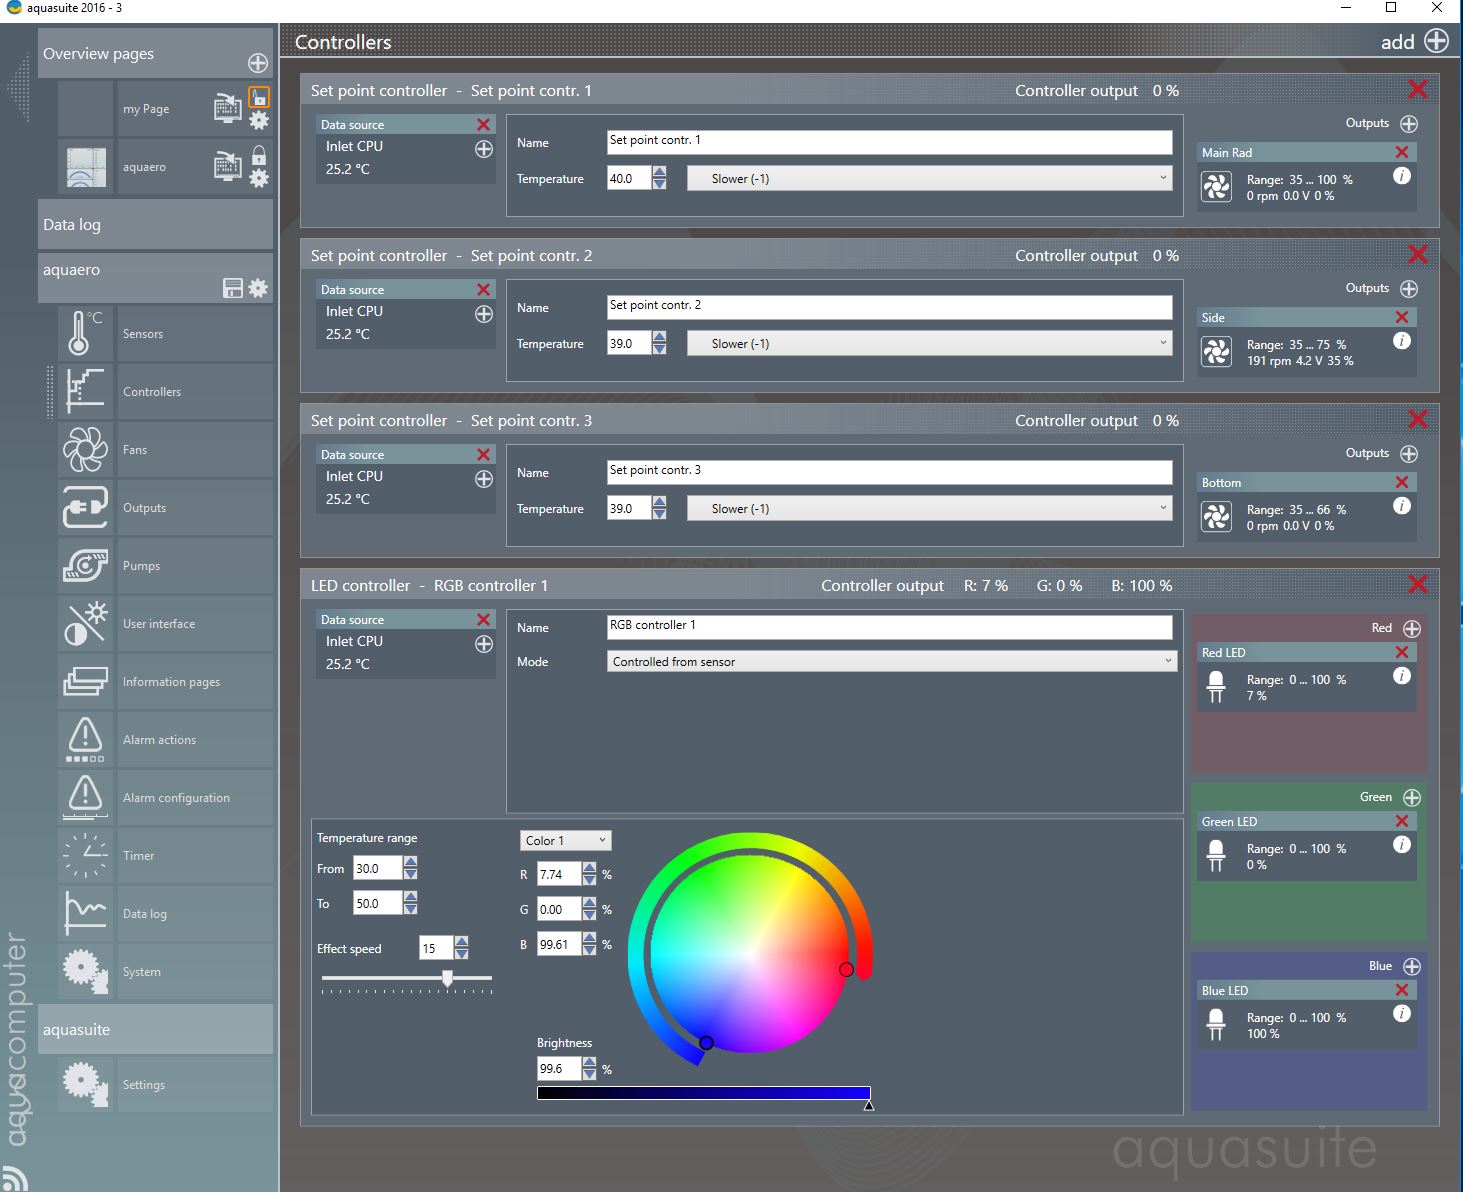
Task: Click the add controller button
Action: (x=1436, y=41)
